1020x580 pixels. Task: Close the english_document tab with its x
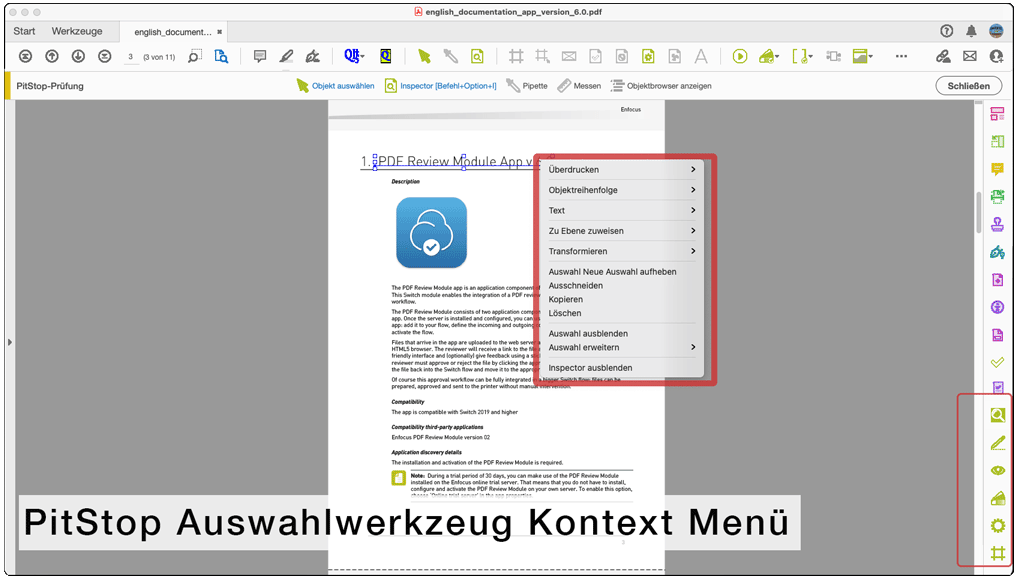tap(220, 32)
